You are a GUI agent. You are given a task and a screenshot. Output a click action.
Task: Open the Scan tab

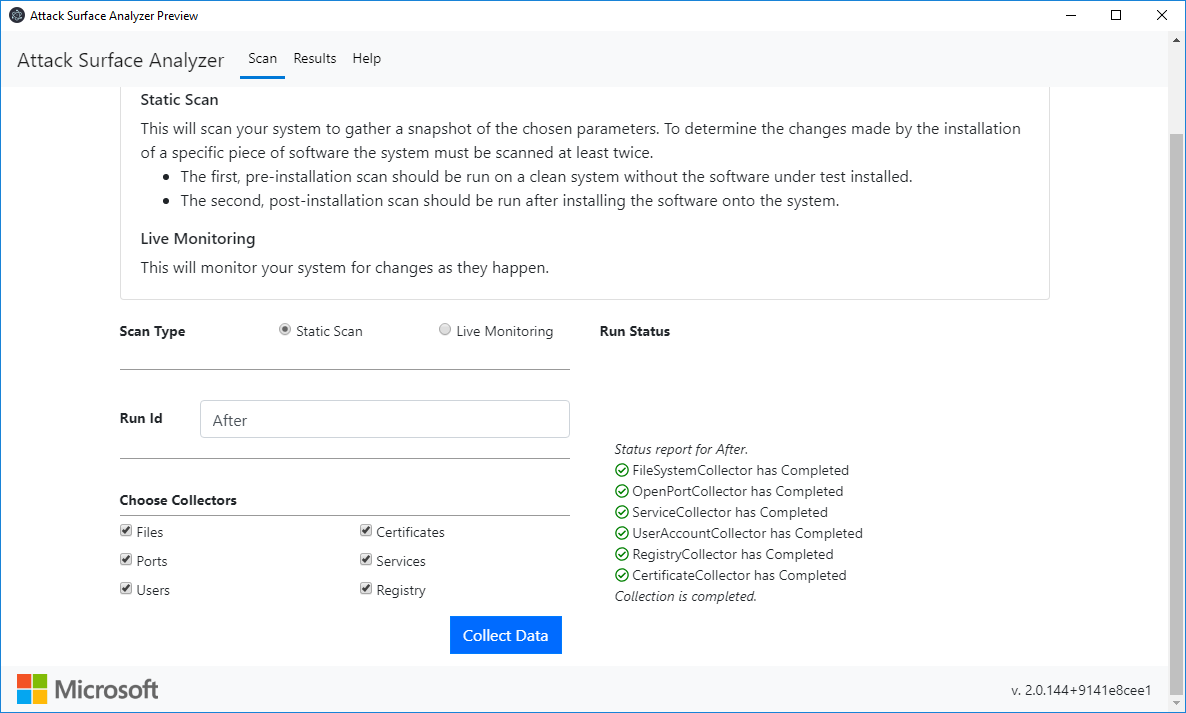262,59
